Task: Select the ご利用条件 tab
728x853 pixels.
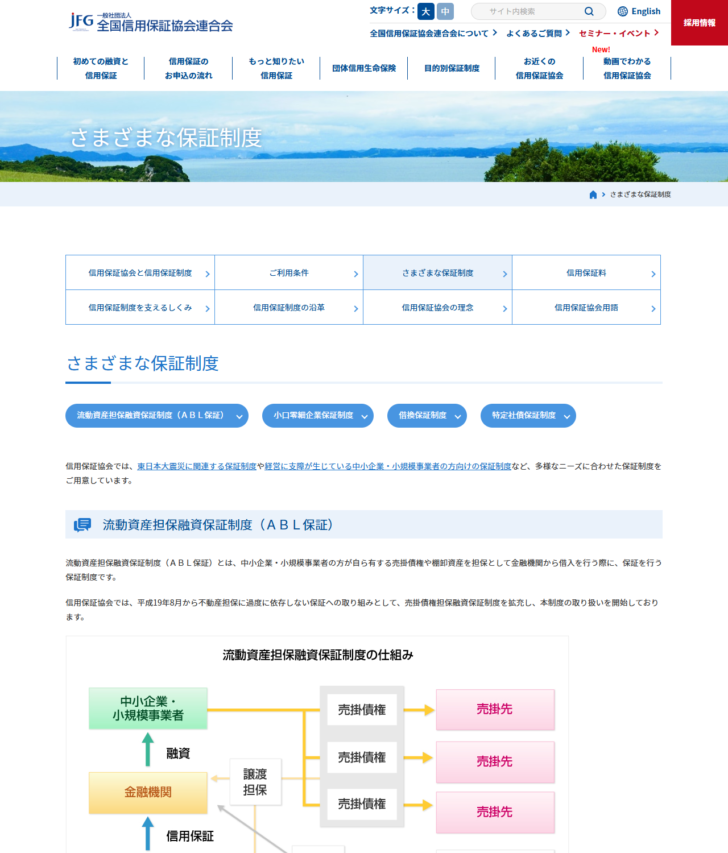Action: tap(289, 273)
